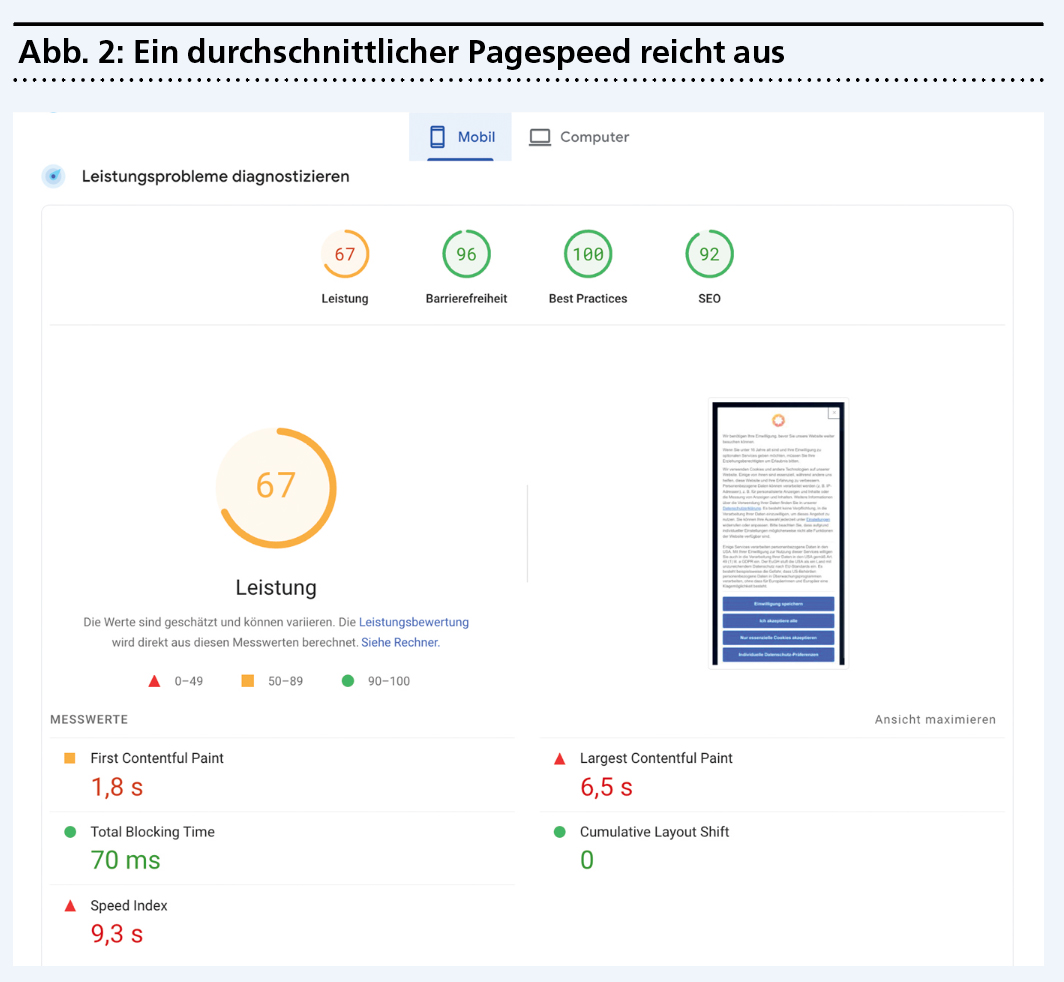Click the green circle next to Total Blocking Time
1064x982 pixels.
(x=70, y=832)
